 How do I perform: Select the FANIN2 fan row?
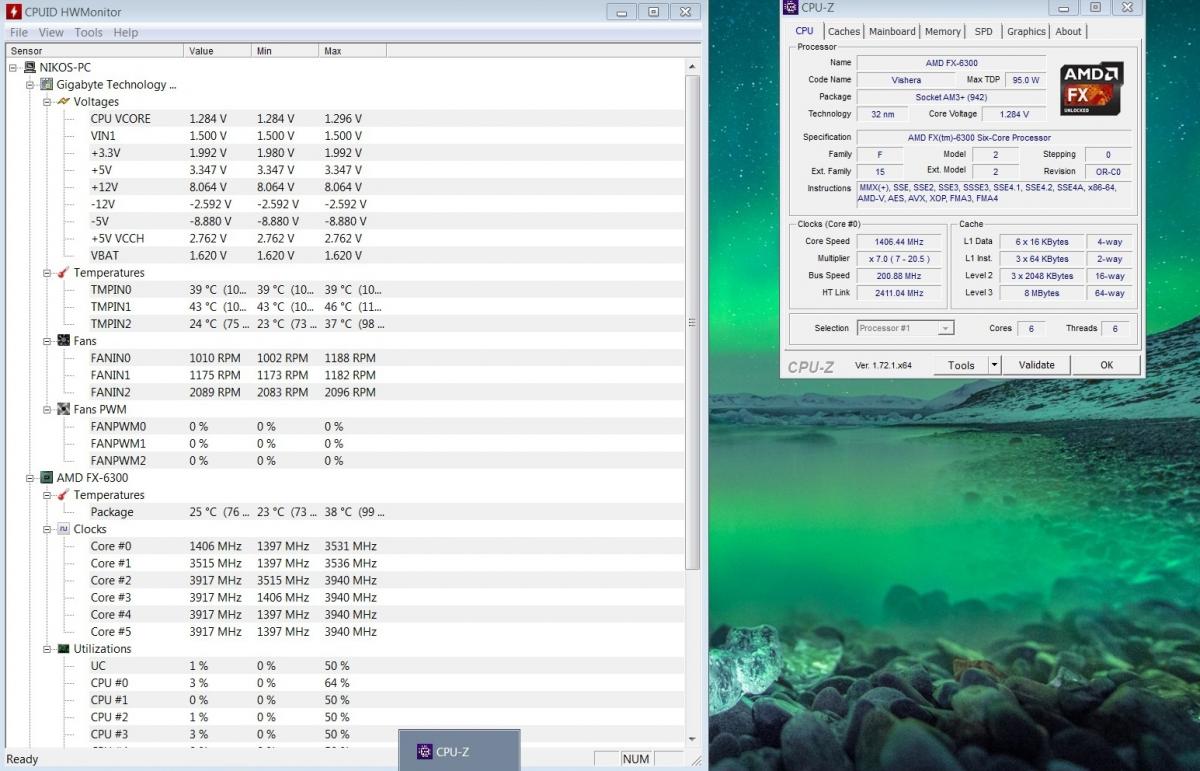(x=344, y=392)
